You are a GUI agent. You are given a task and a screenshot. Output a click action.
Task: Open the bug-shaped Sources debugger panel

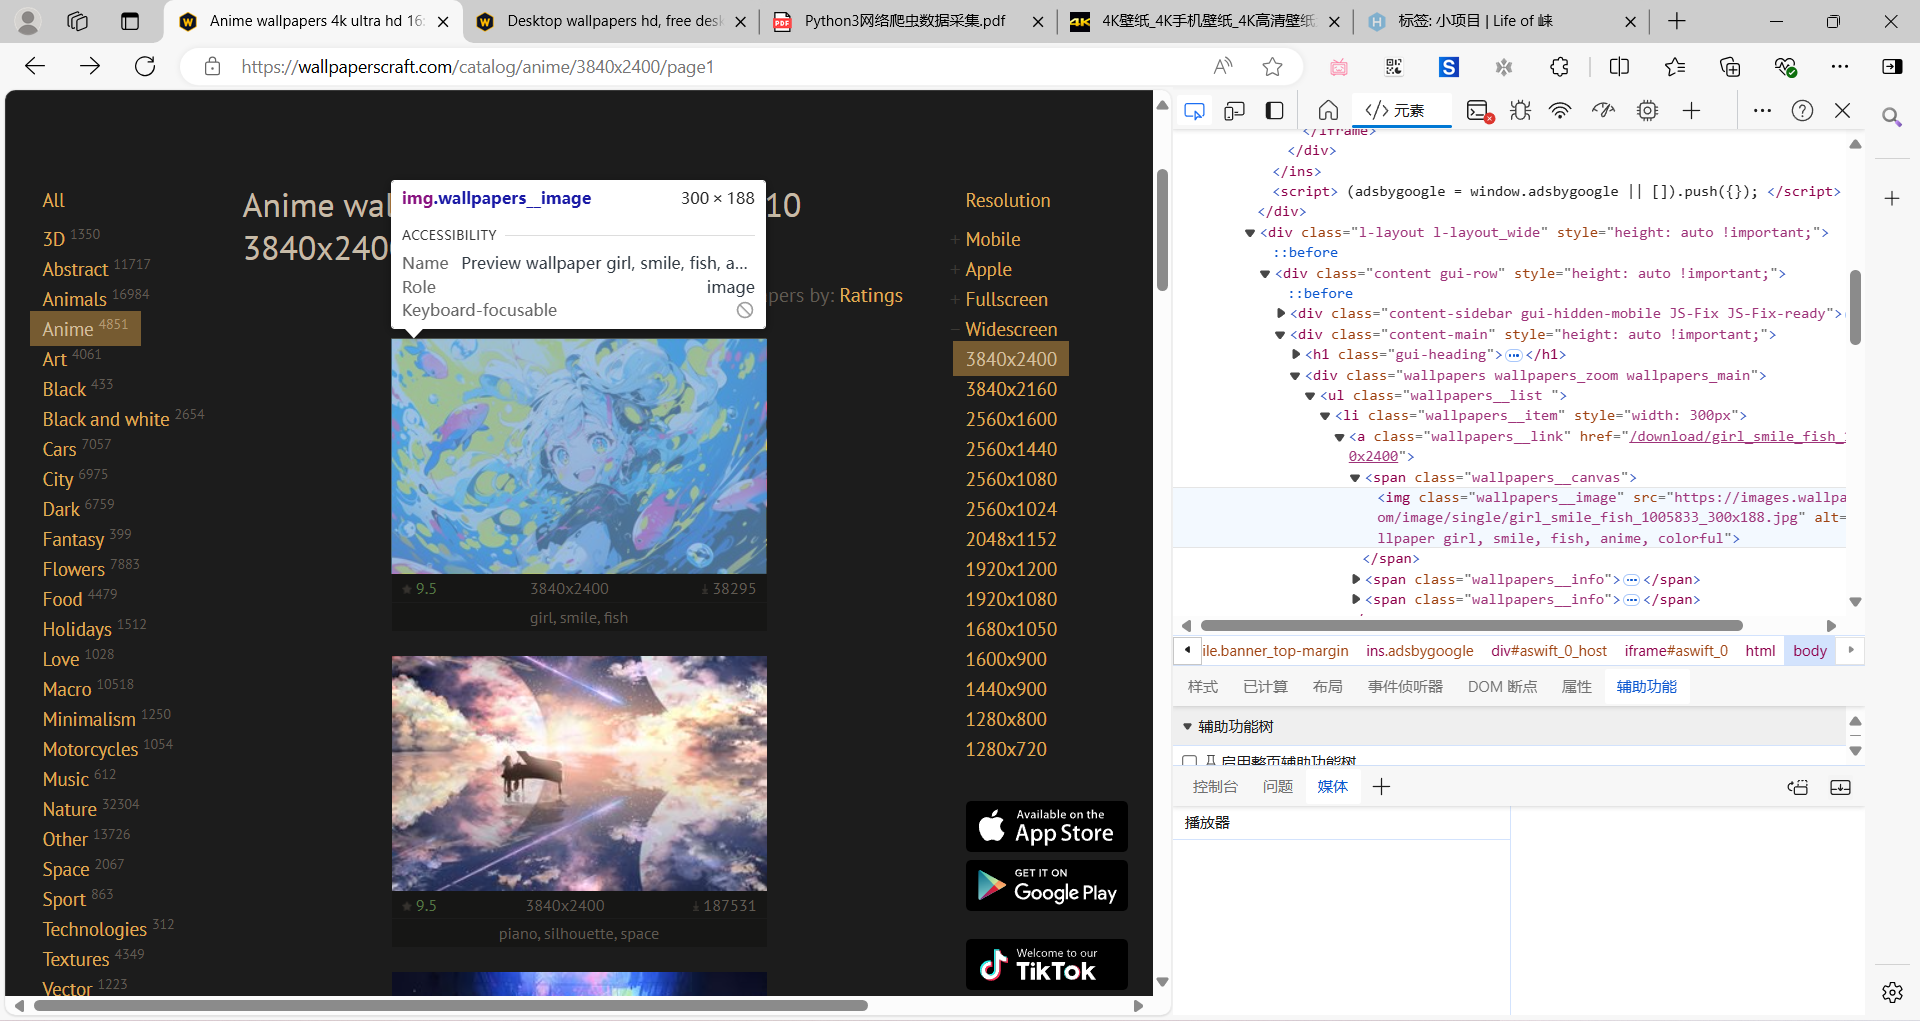(1520, 111)
